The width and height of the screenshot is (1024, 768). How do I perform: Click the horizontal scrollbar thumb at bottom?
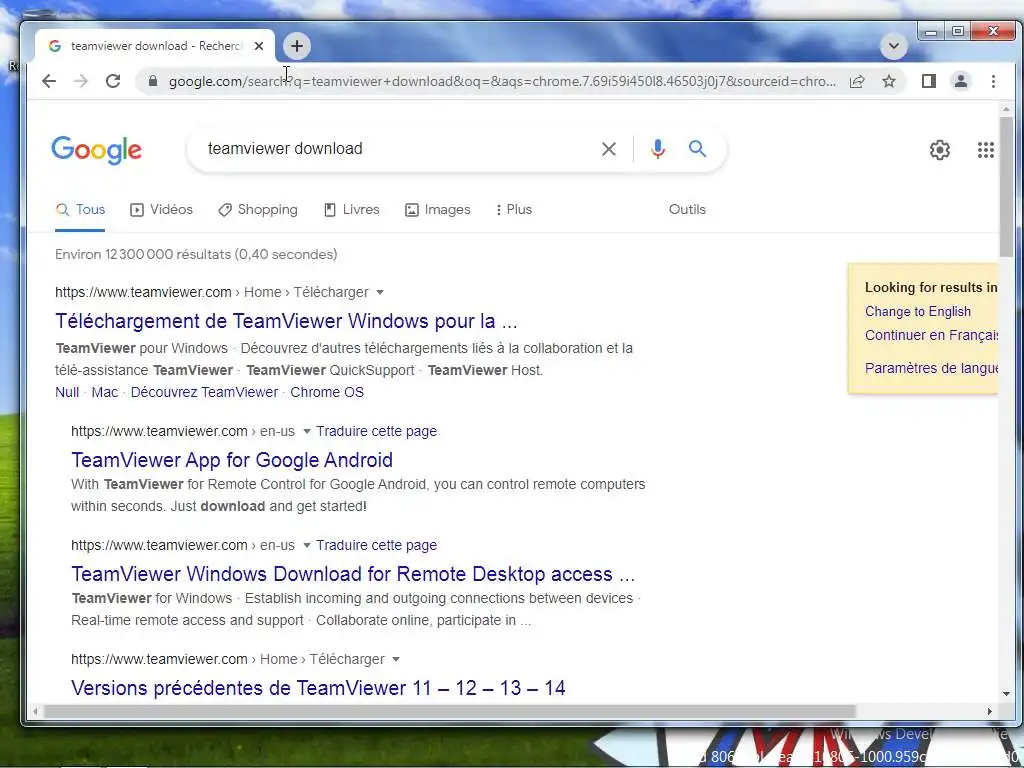[449, 711]
